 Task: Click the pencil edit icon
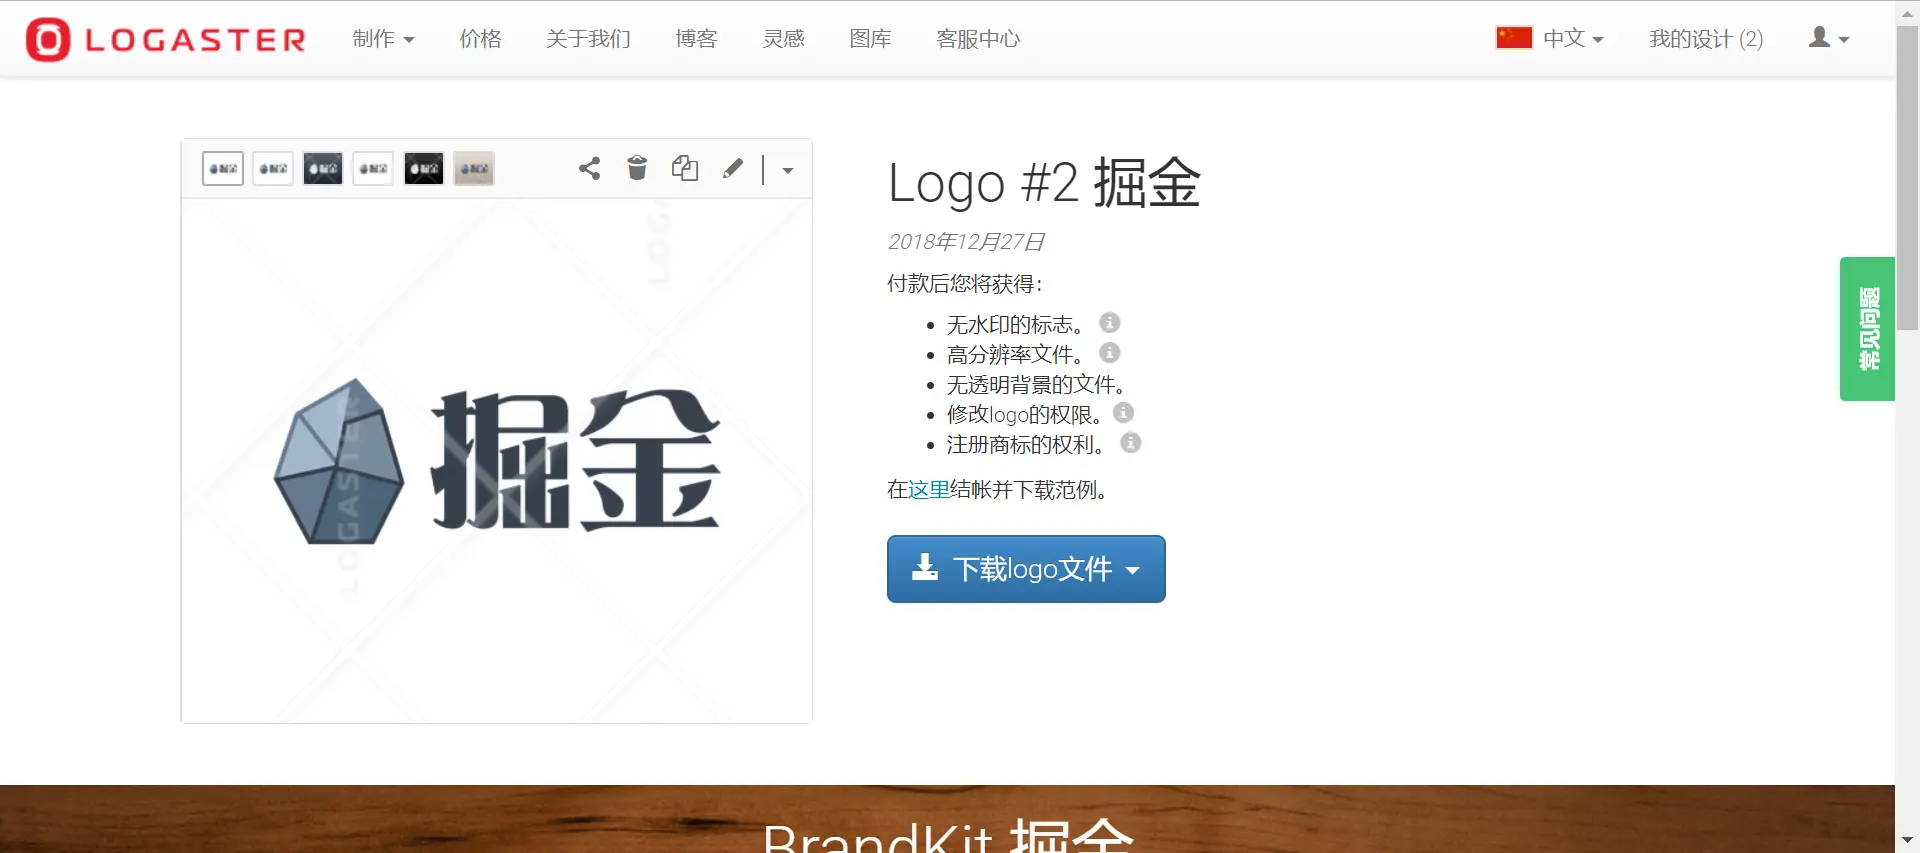click(733, 168)
